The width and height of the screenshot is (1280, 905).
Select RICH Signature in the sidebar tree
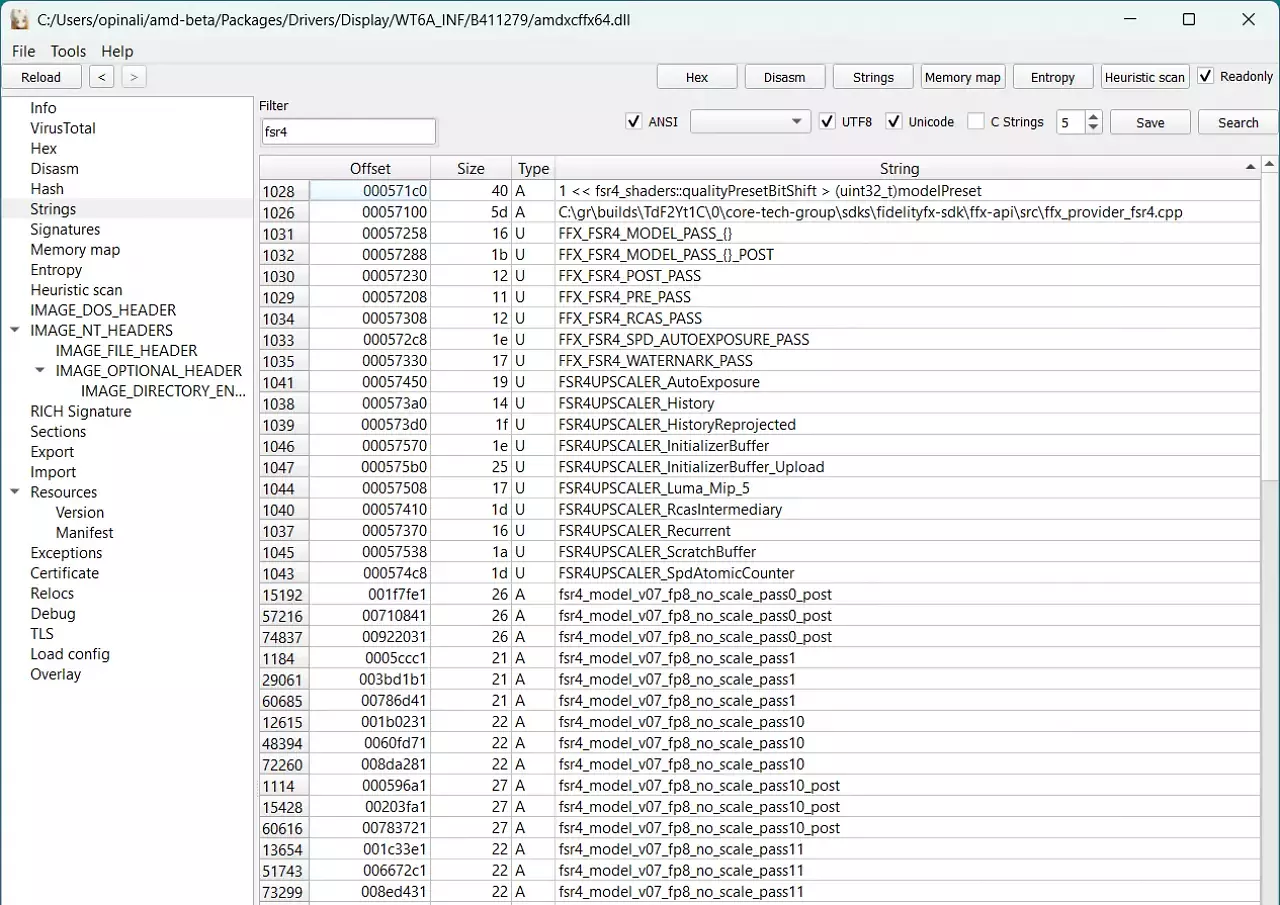point(81,411)
